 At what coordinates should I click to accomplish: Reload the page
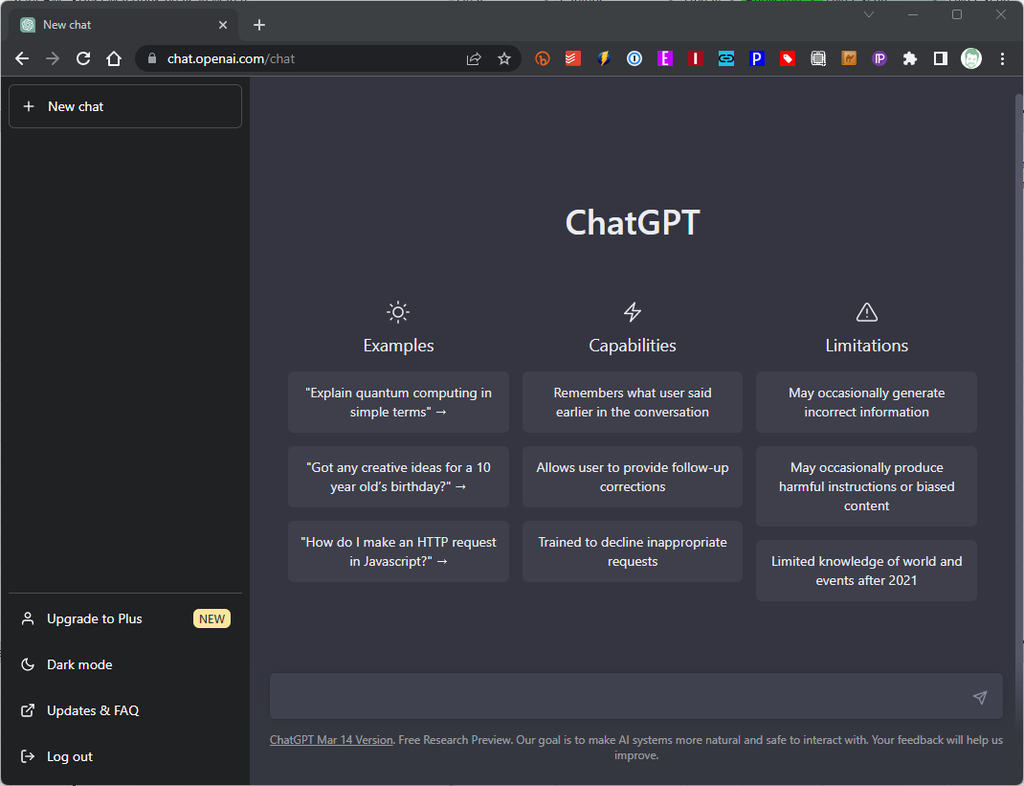point(83,58)
